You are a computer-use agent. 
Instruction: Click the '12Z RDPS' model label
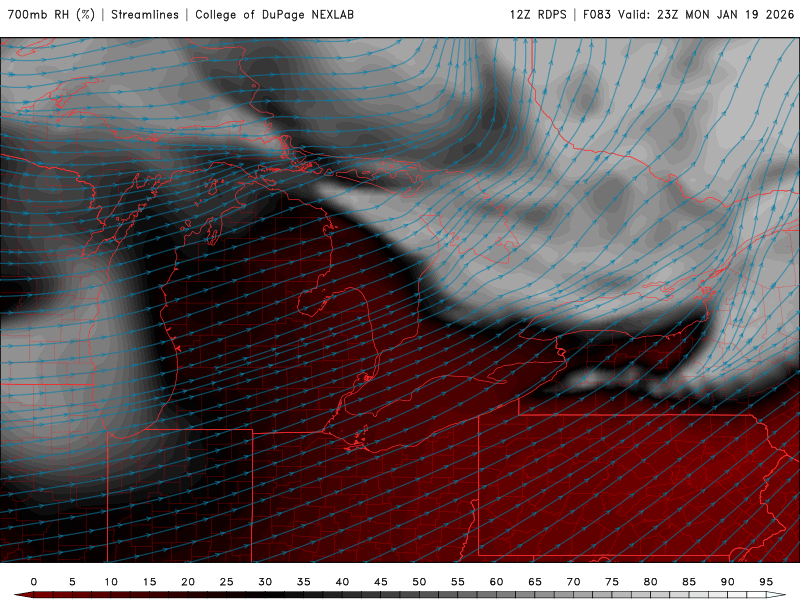(538, 15)
